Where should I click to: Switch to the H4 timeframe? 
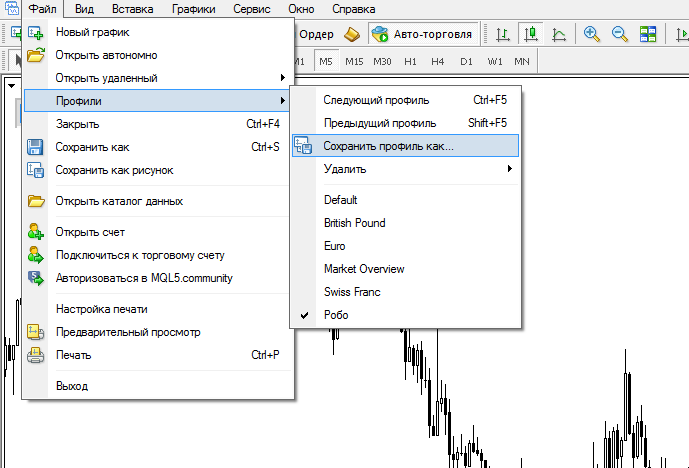pyautogui.click(x=438, y=62)
